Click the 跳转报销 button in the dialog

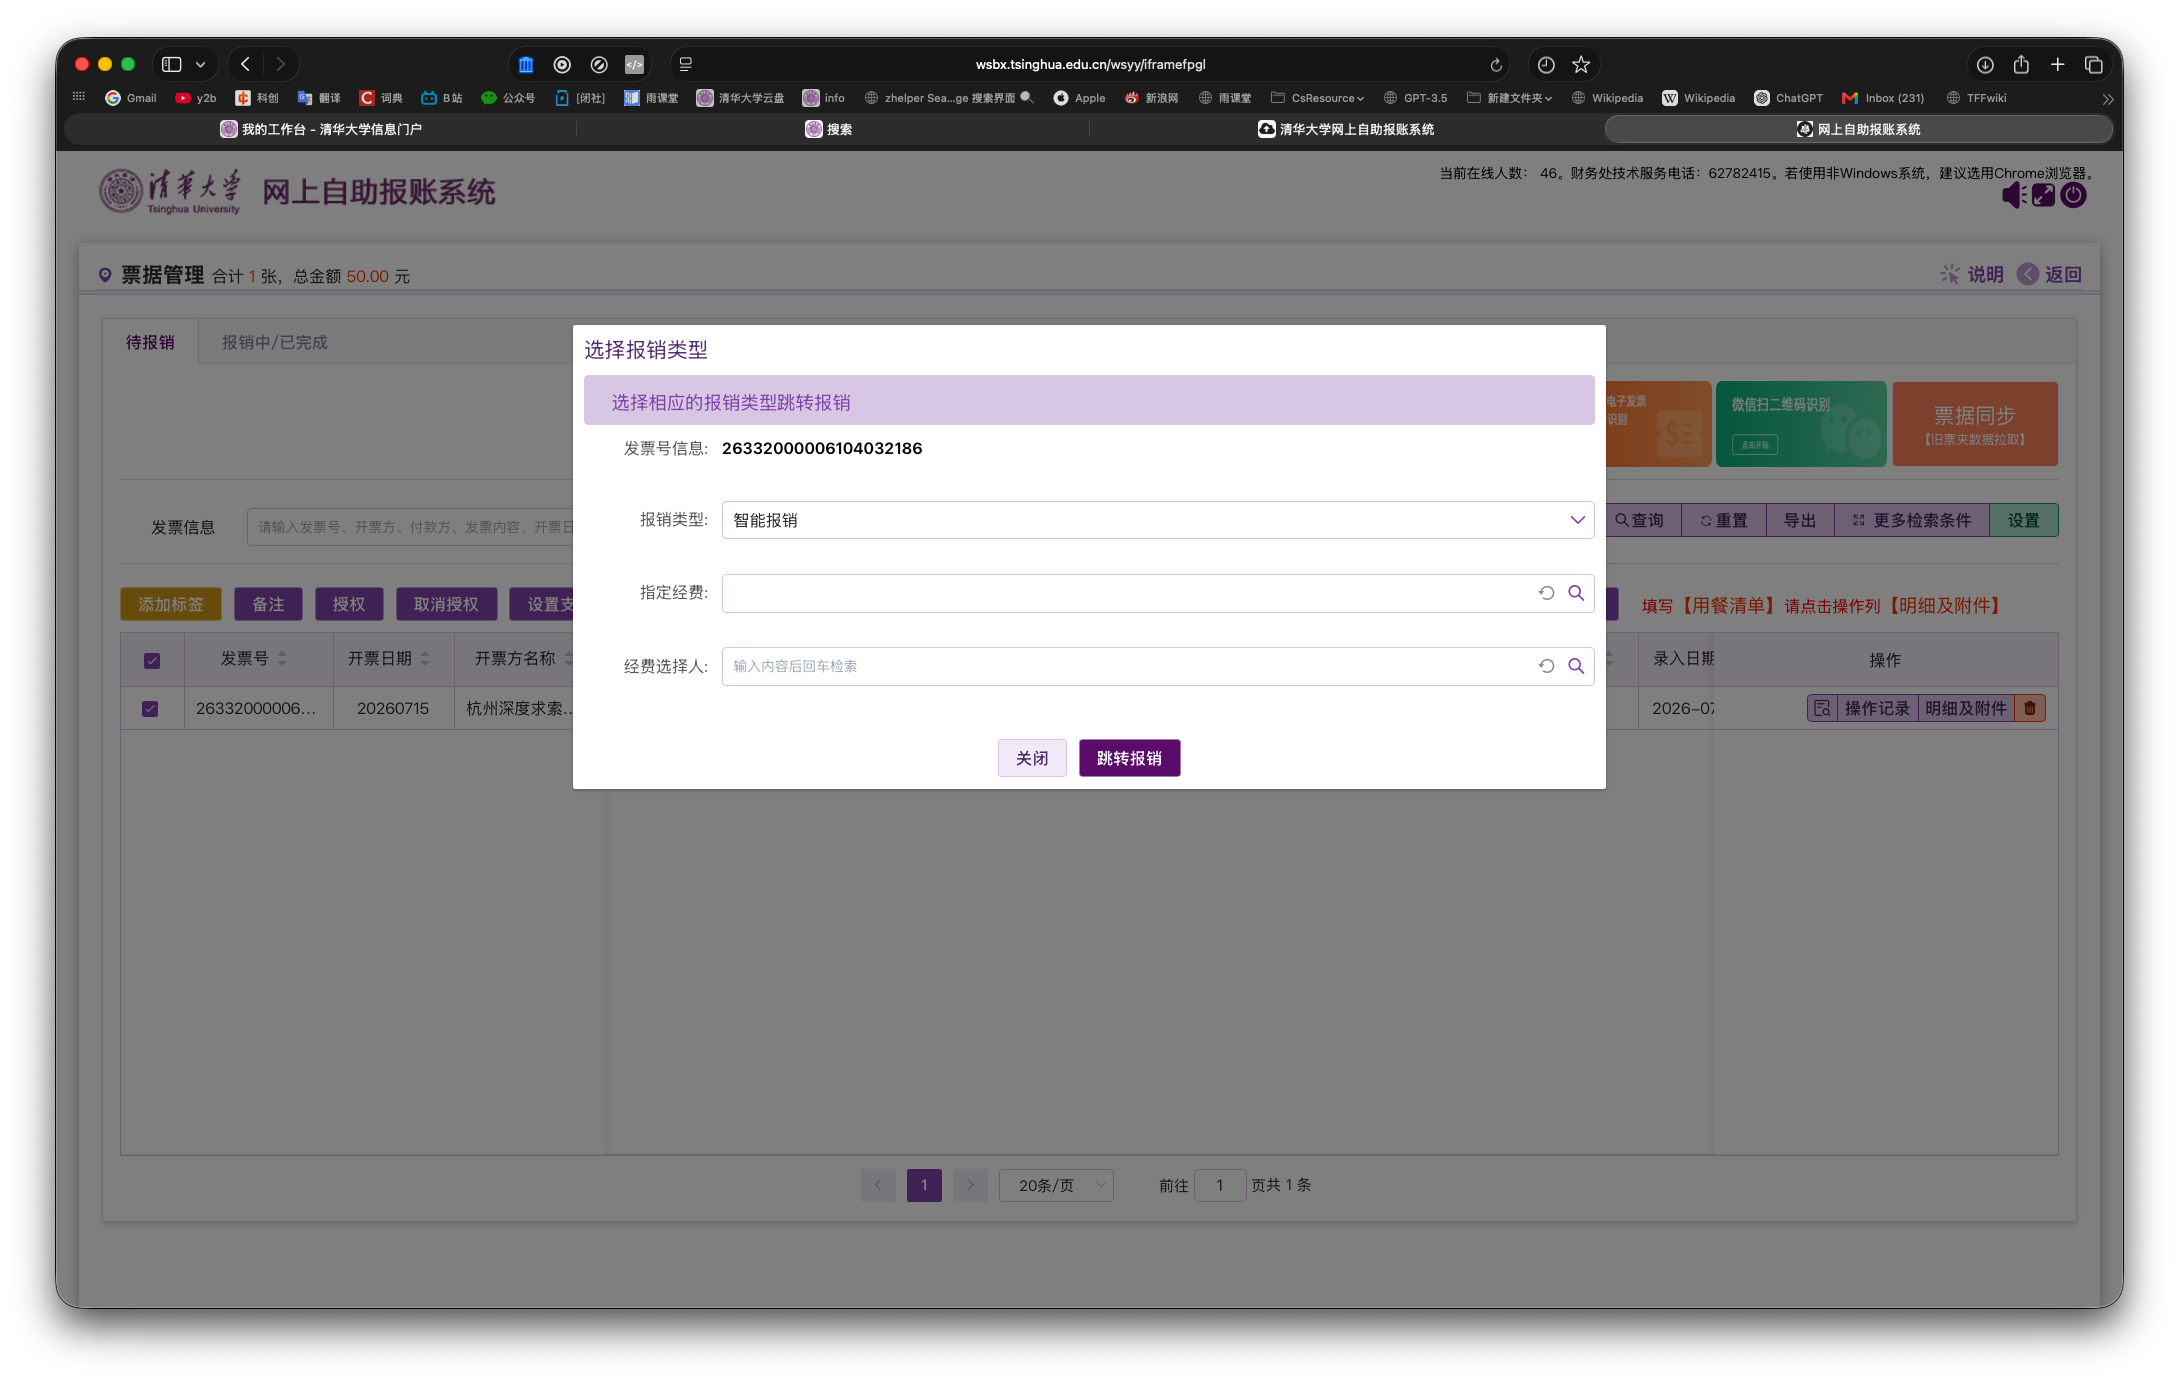tap(1129, 758)
